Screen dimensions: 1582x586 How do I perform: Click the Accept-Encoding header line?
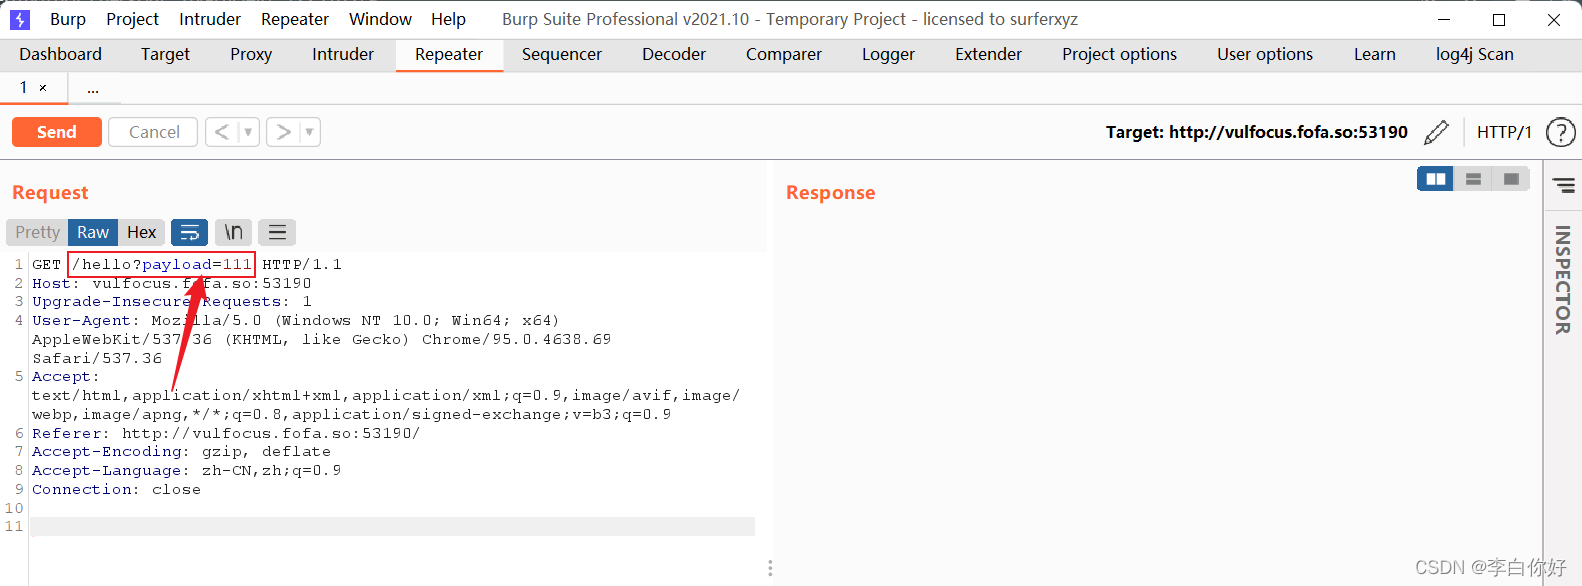[x=181, y=452]
